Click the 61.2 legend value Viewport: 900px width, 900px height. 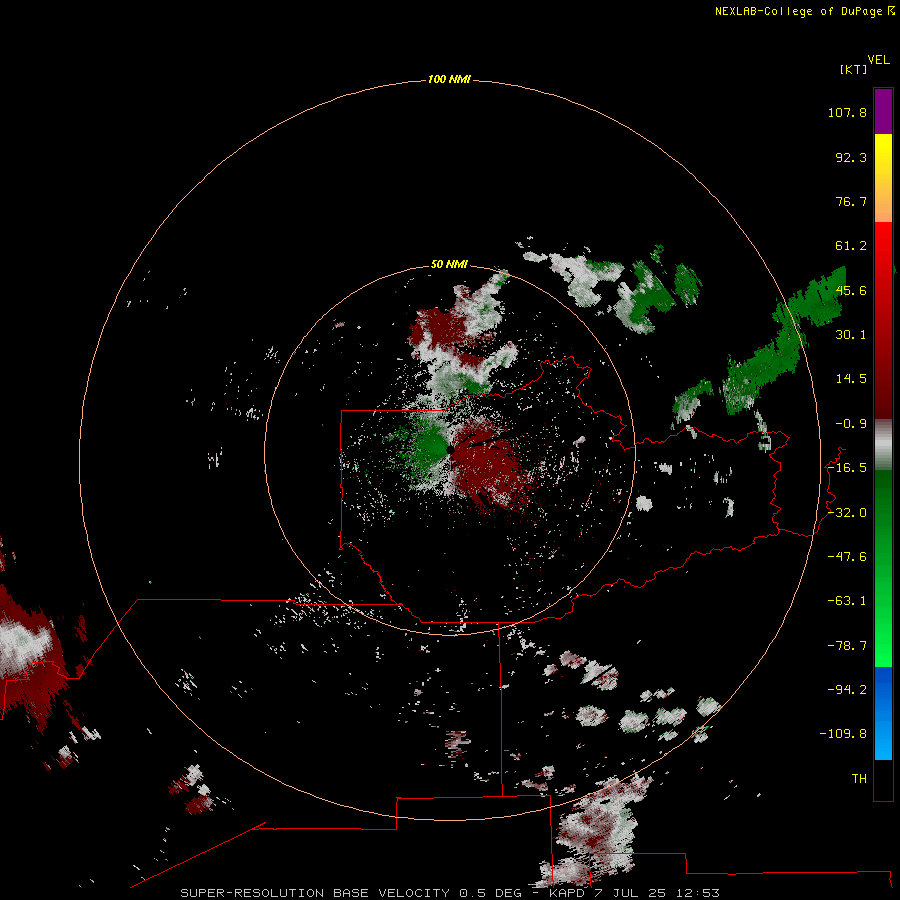[851, 246]
